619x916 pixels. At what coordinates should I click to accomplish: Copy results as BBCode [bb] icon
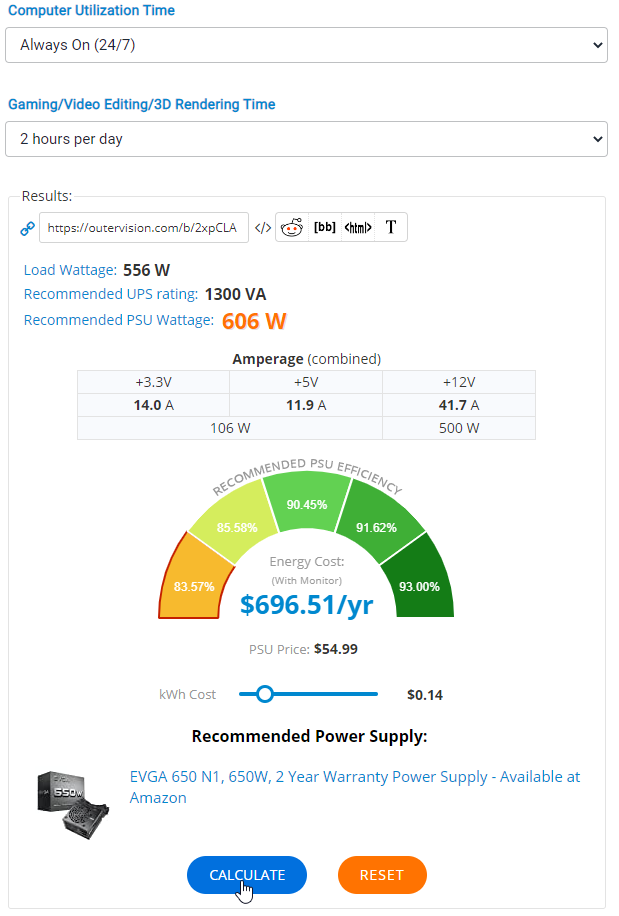[325, 227]
